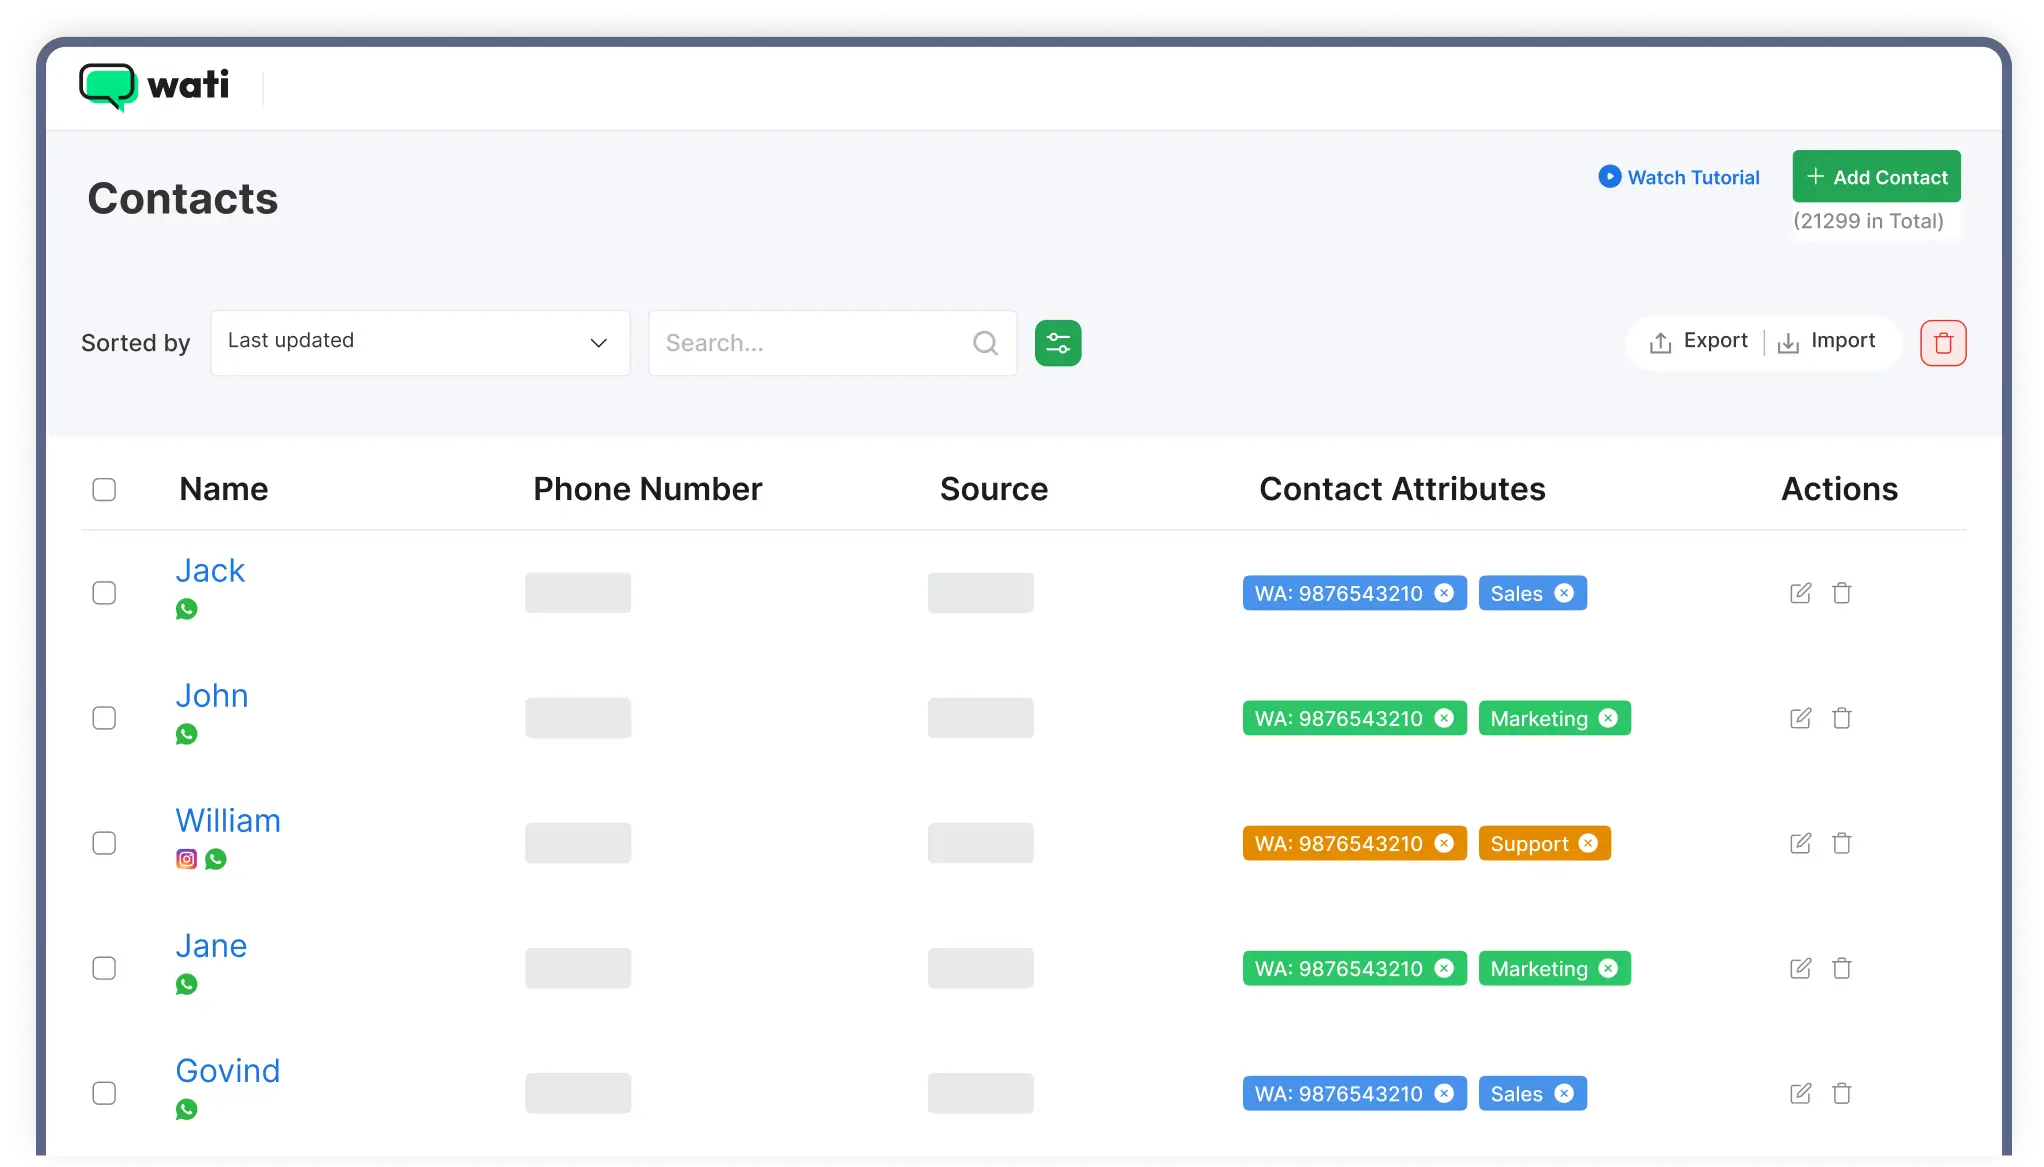Screen dimensions: 2044x1167
Task: Check the box next to John
Action: (x=104, y=718)
